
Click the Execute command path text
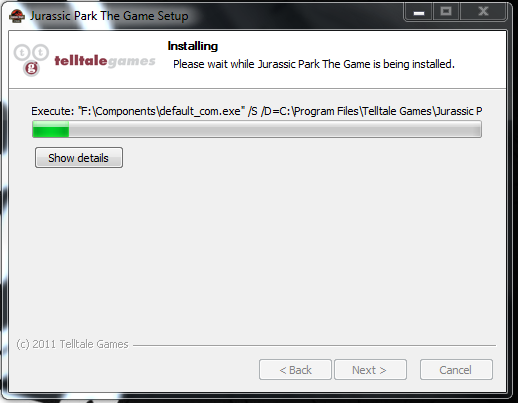[257, 111]
